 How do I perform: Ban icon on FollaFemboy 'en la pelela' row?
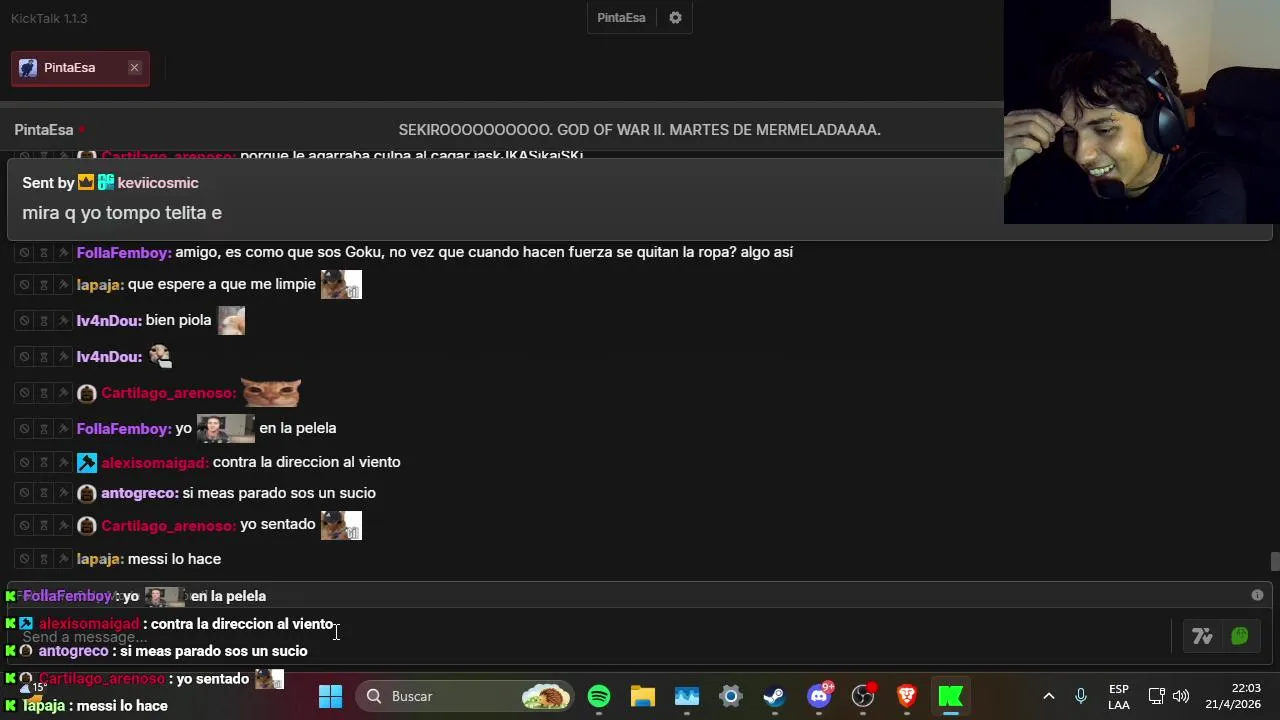(25, 429)
